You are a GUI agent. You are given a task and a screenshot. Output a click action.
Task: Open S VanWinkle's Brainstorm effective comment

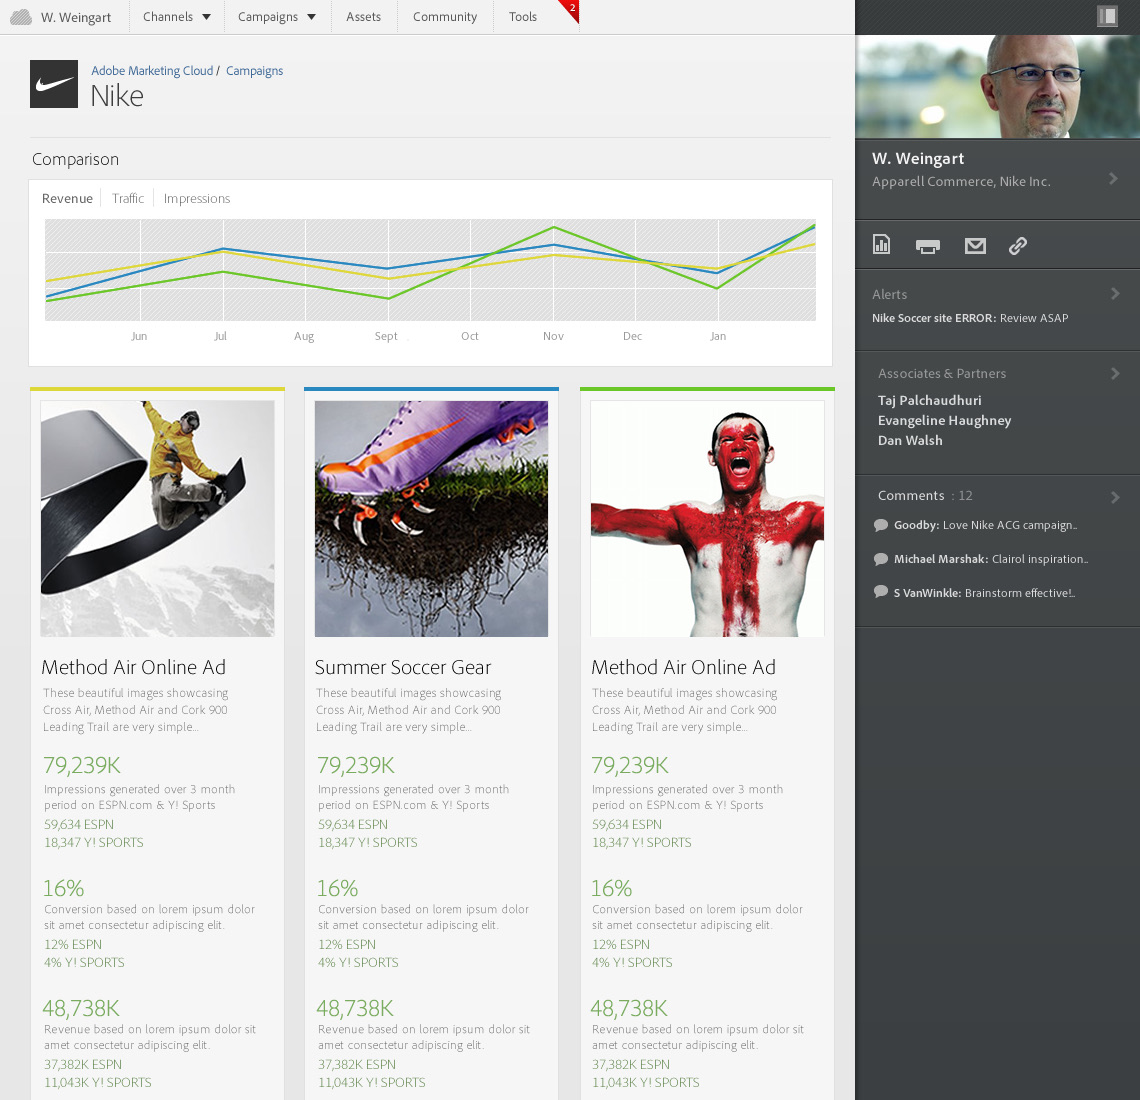coord(984,593)
